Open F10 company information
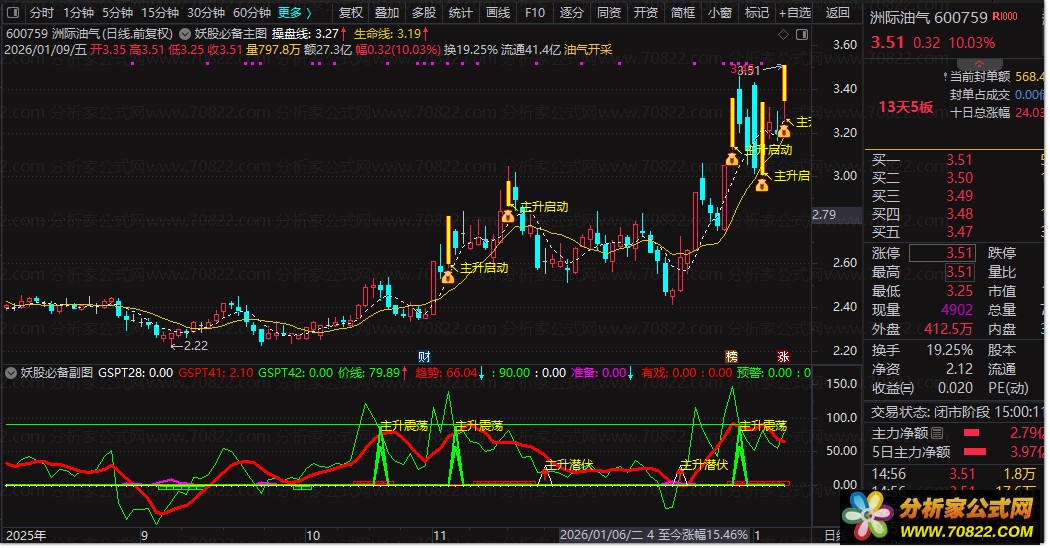1050x548 pixels. click(x=534, y=13)
